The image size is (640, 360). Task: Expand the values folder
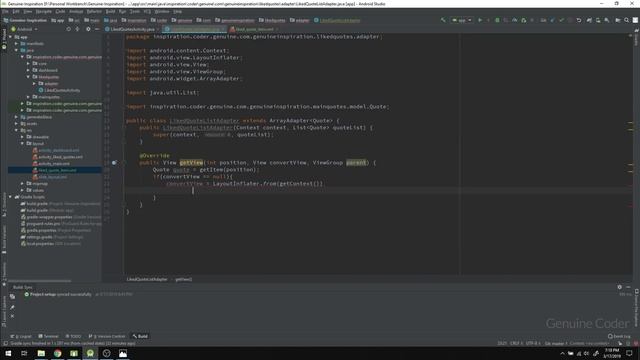pyautogui.click(x=22, y=190)
